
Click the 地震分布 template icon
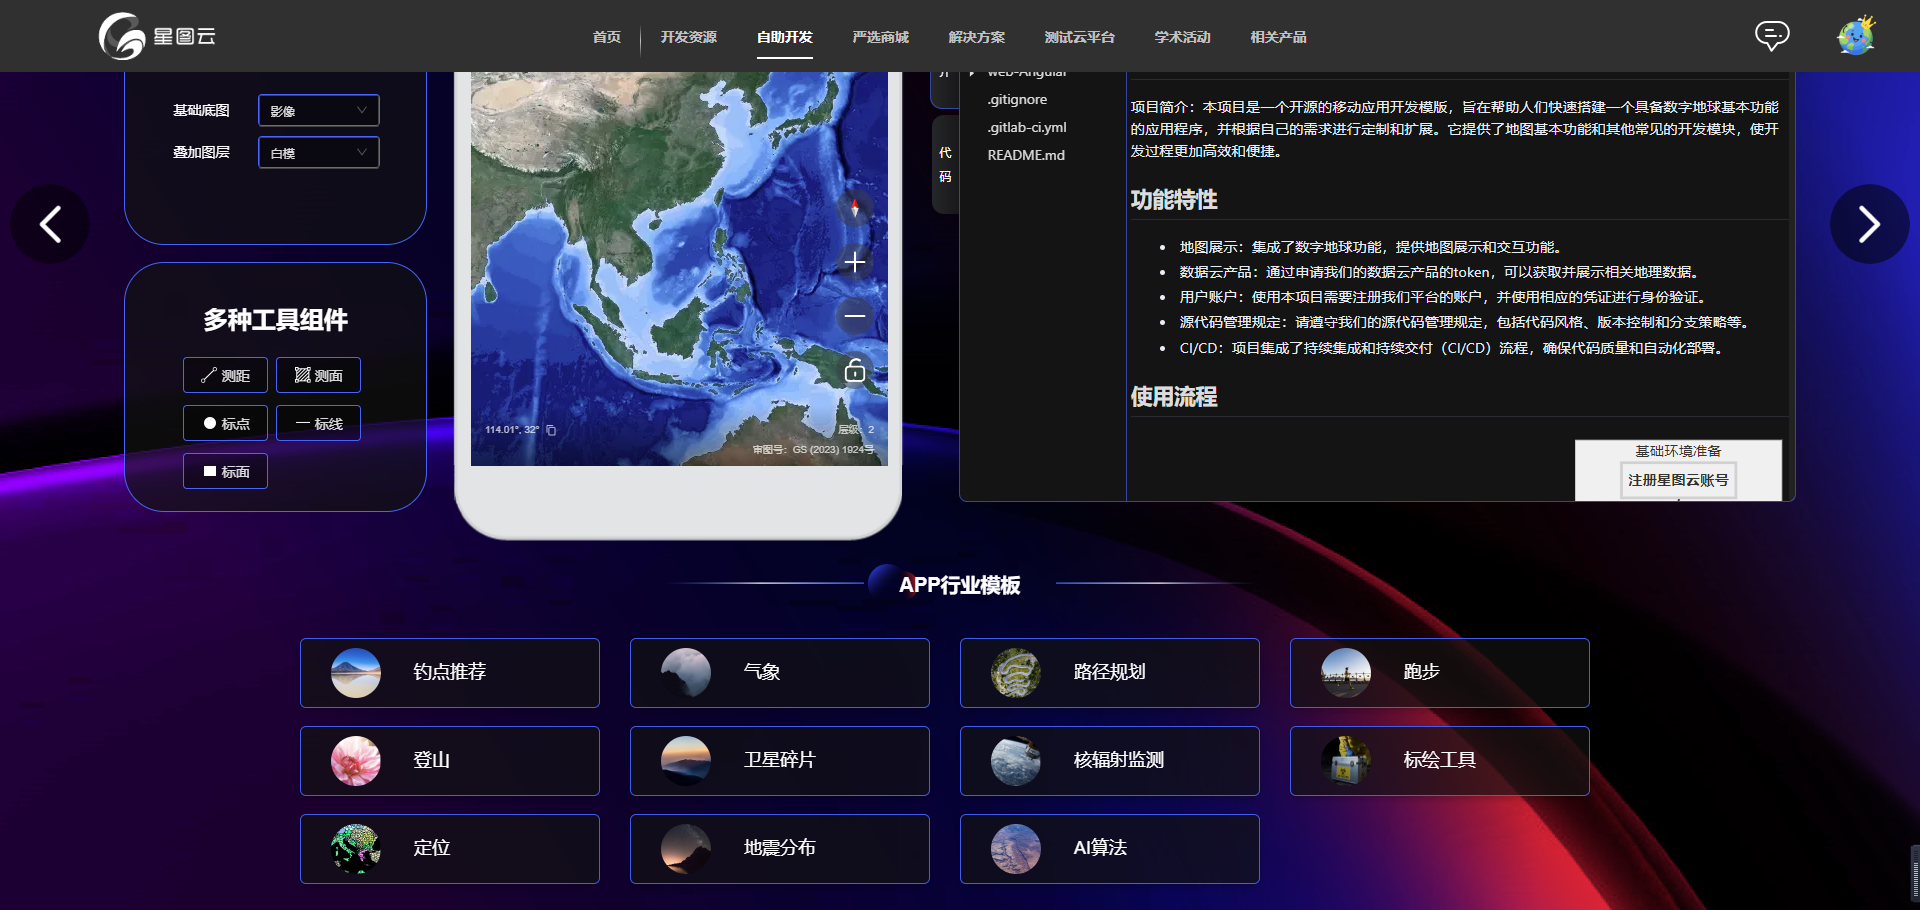pos(686,849)
